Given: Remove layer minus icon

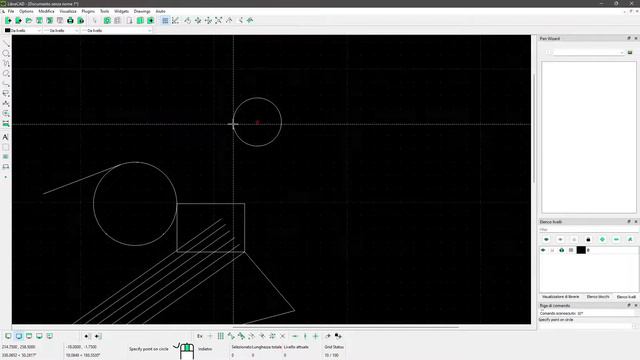Looking at the screenshot, I should coord(616,239).
